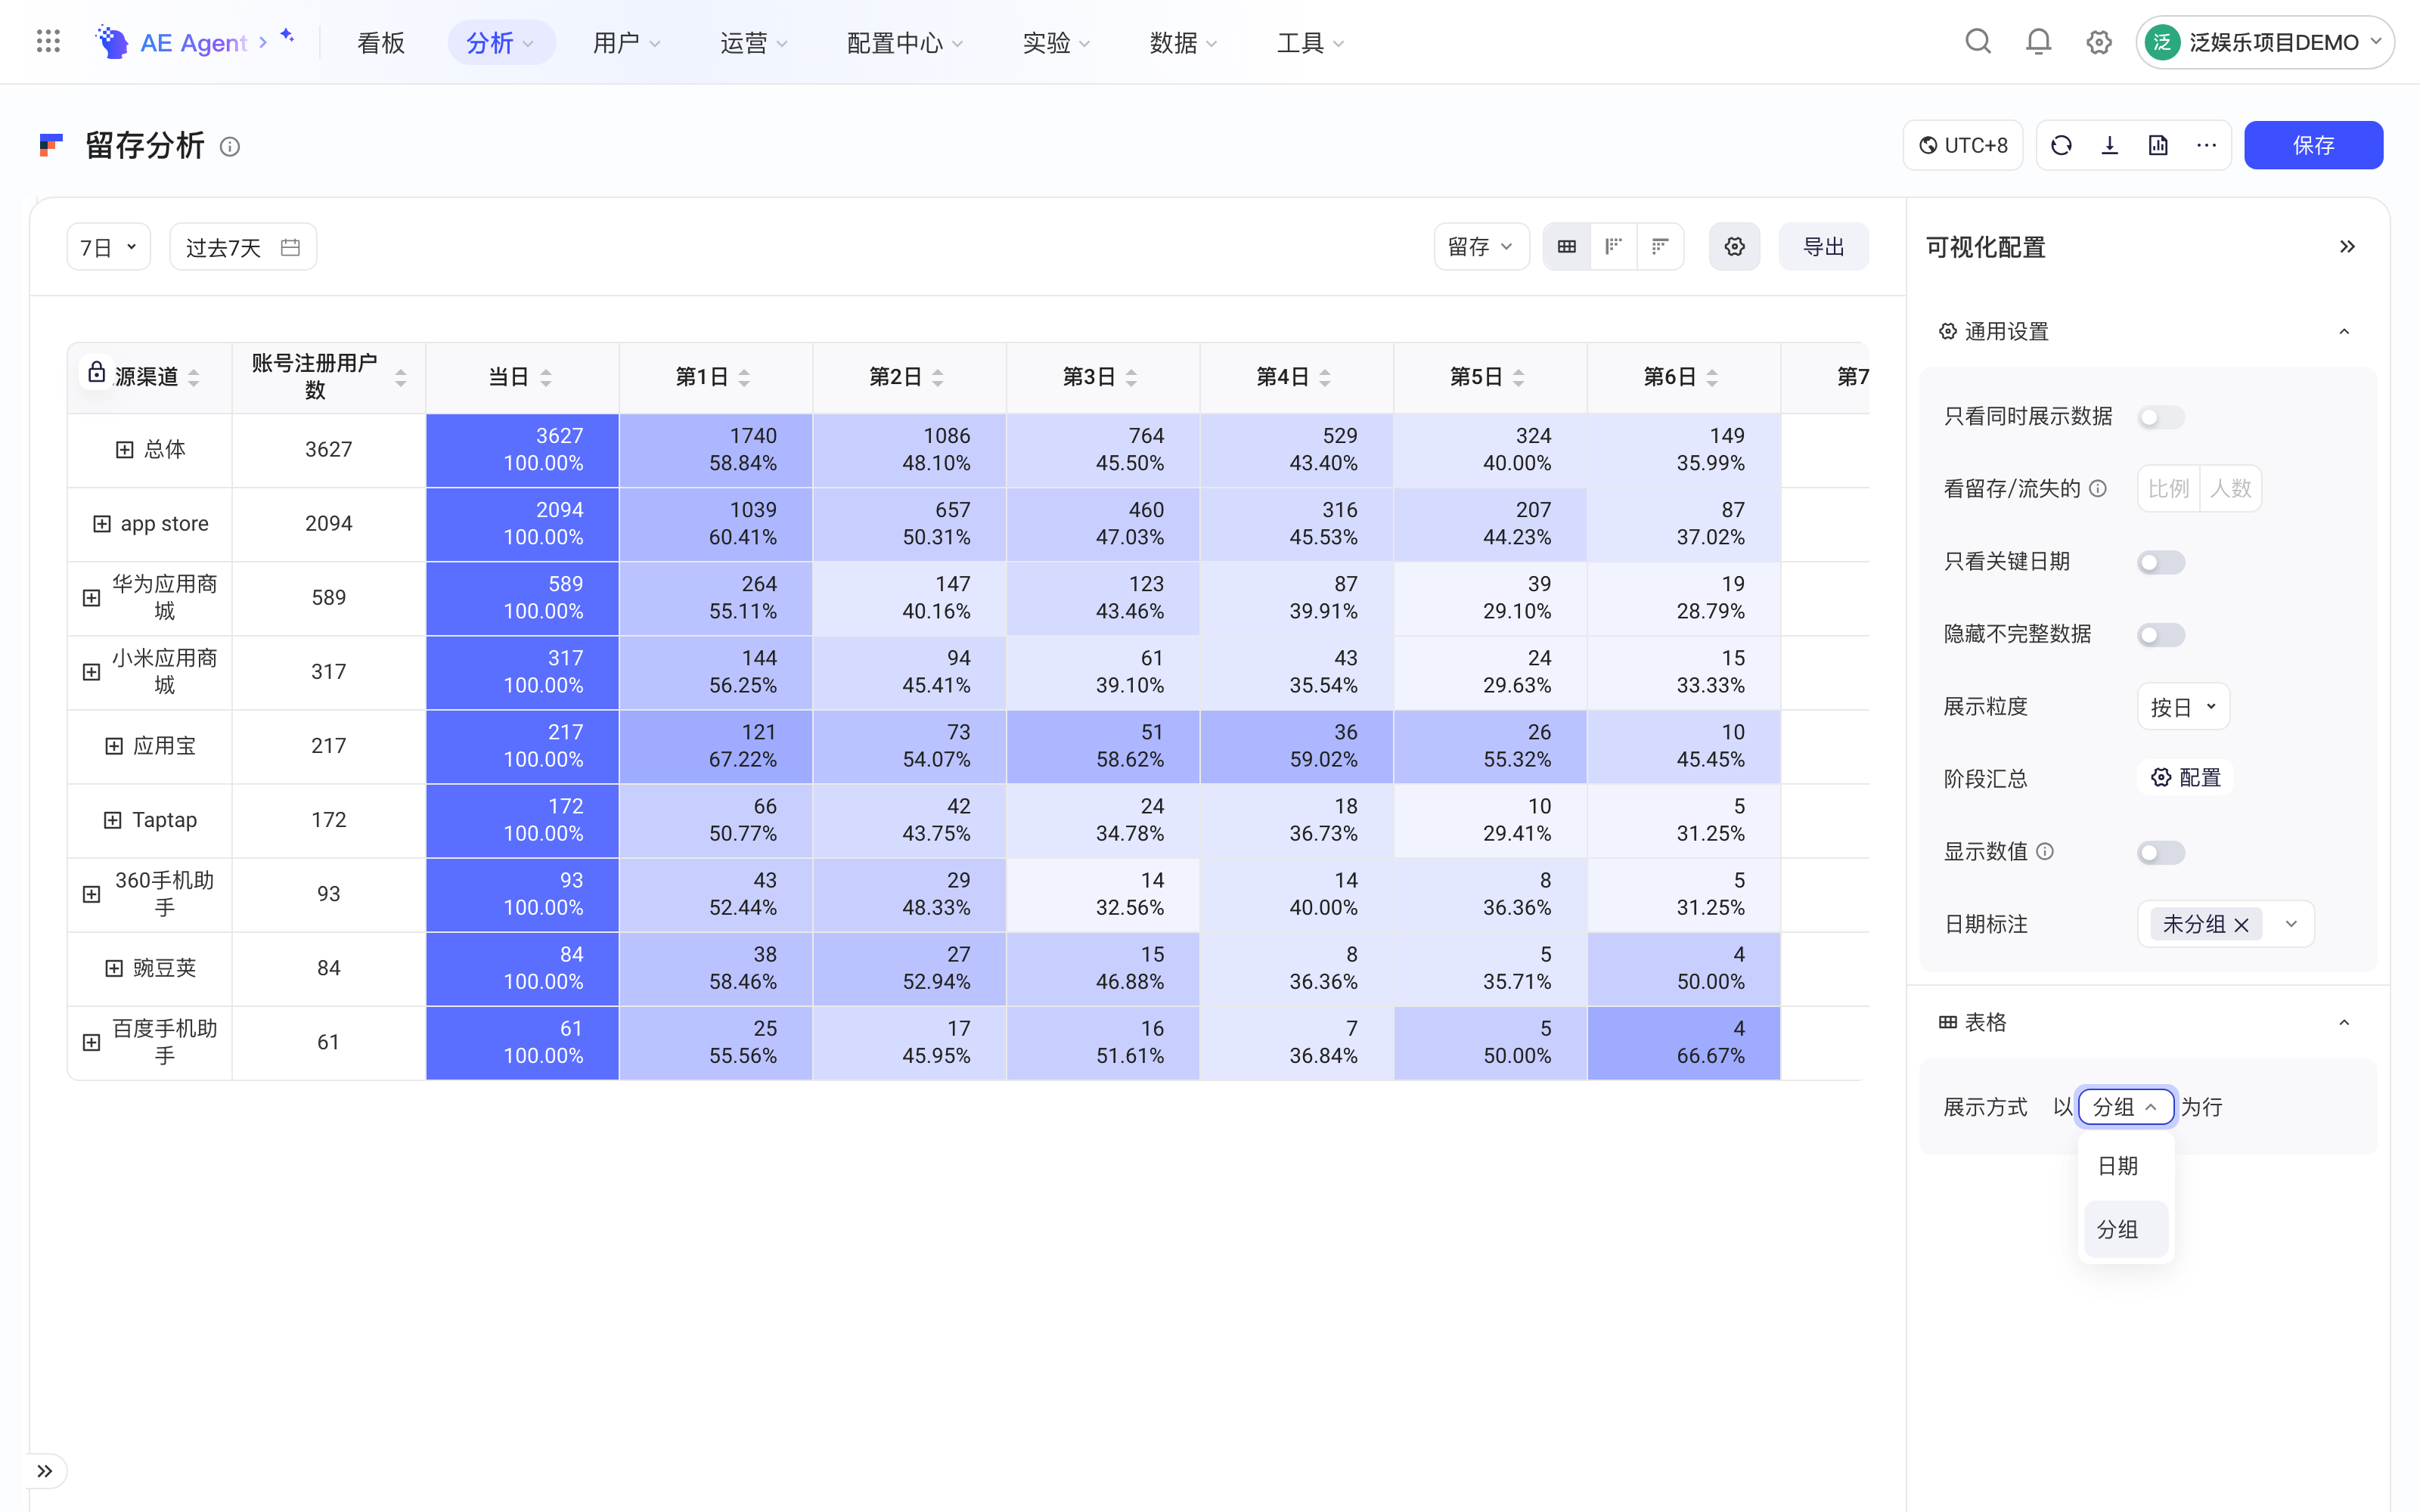Switch to vertical bar chart view icon

(x=1613, y=247)
